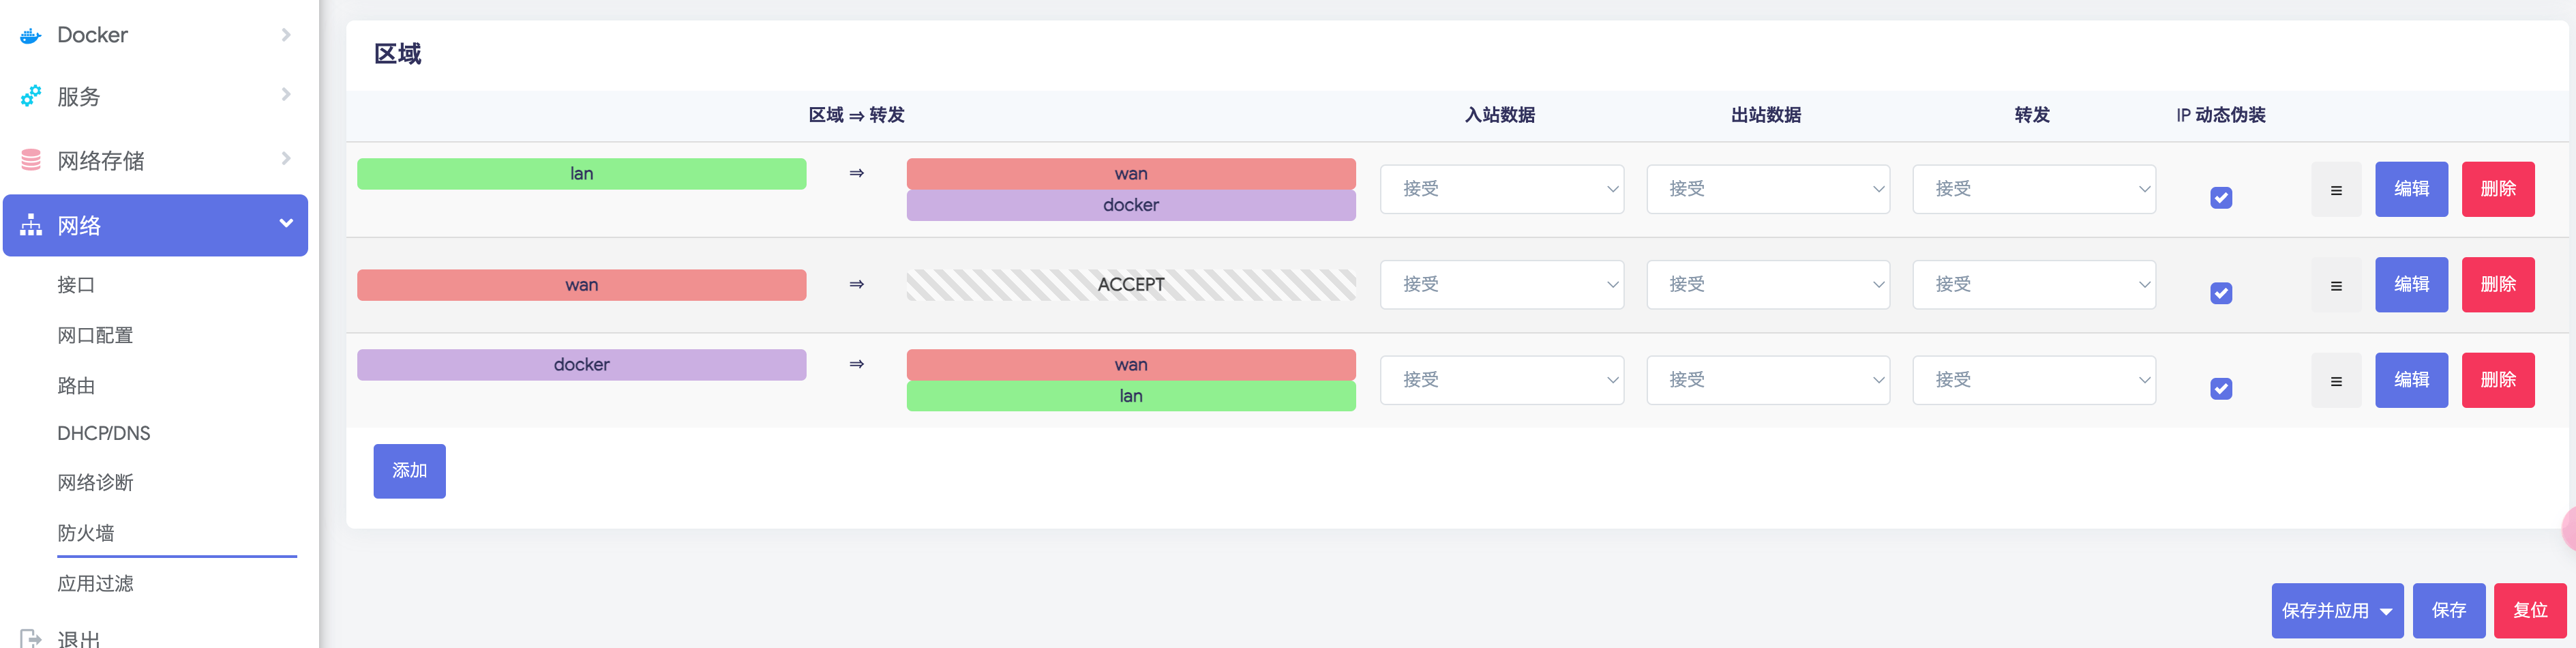Viewport: 2576px width, 648px height.
Task: Click the drag handle for lan zone row
Action: click(x=2336, y=189)
